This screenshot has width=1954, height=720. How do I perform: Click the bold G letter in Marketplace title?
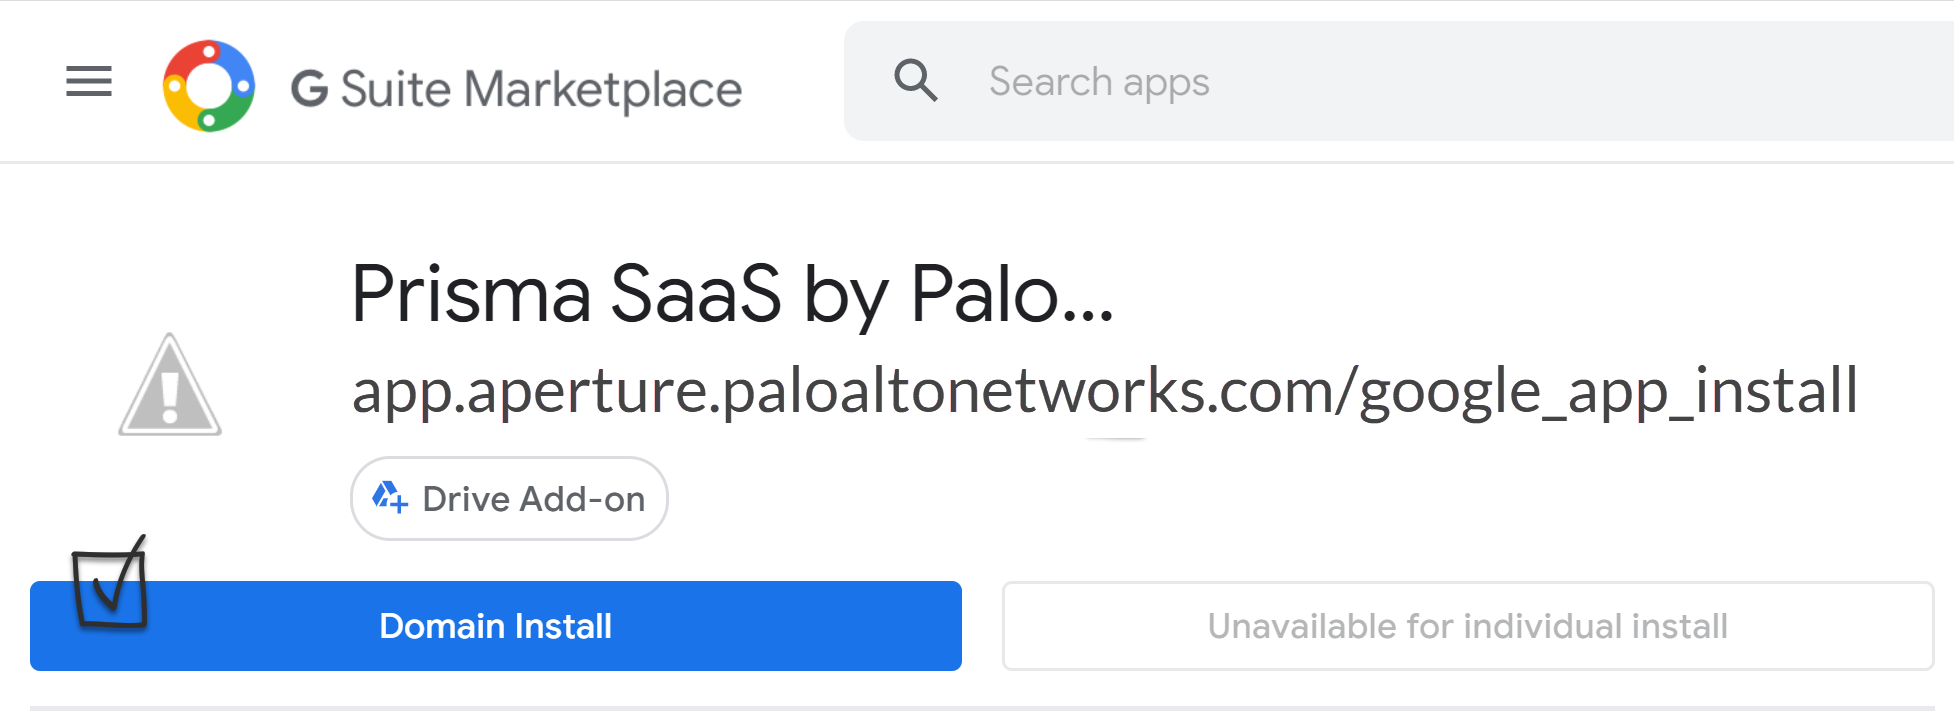pos(309,89)
